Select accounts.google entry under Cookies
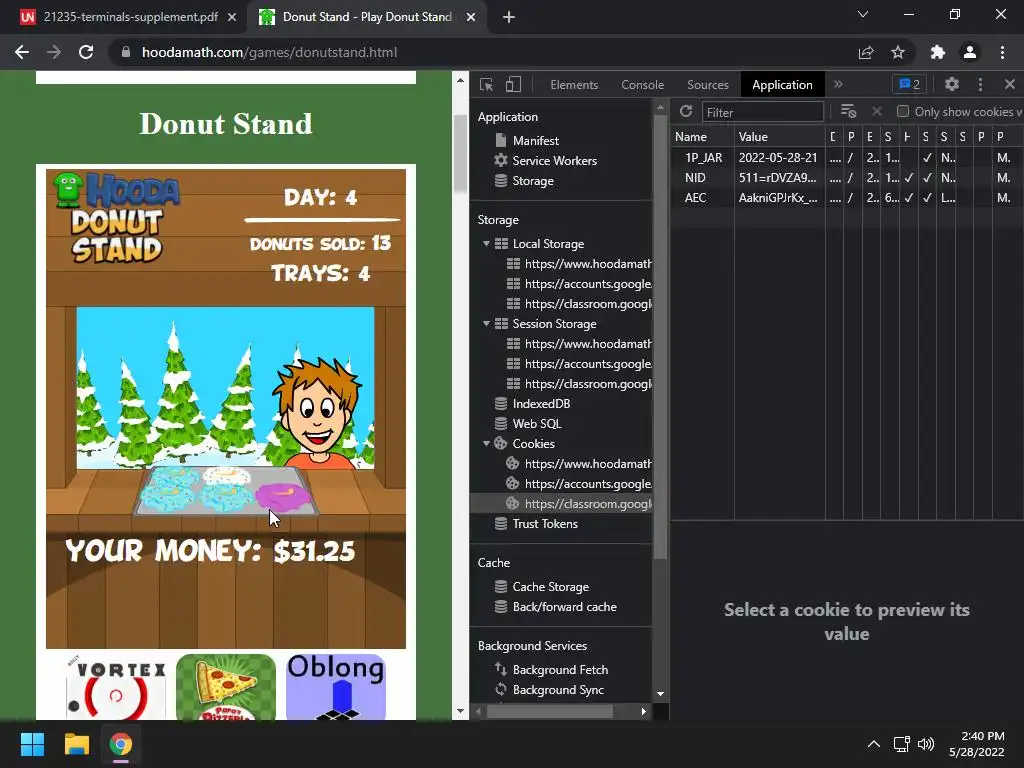This screenshot has width=1024, height=768. 579,484
